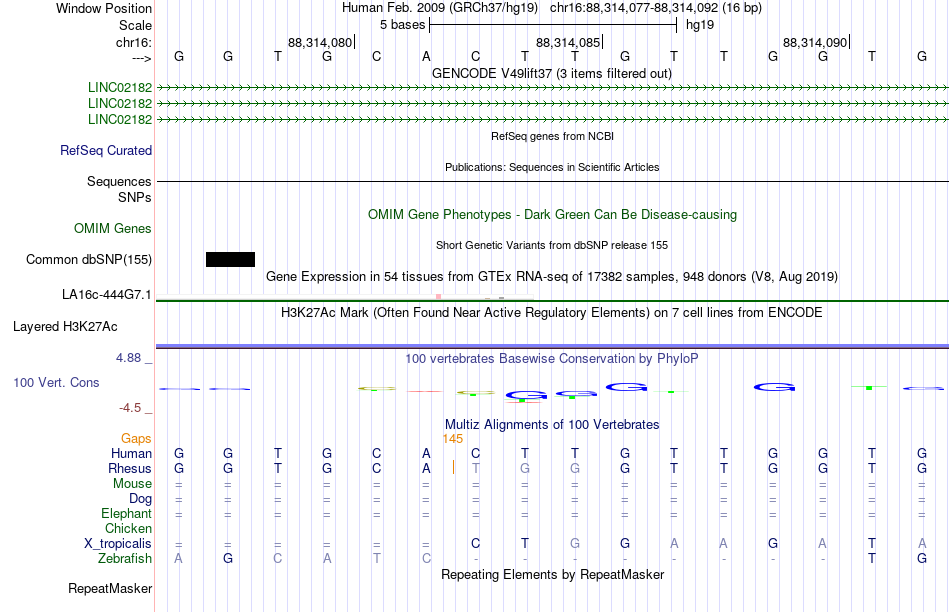Click the Scale label
The image size is (950, 612).
click(x=135, y=25)
